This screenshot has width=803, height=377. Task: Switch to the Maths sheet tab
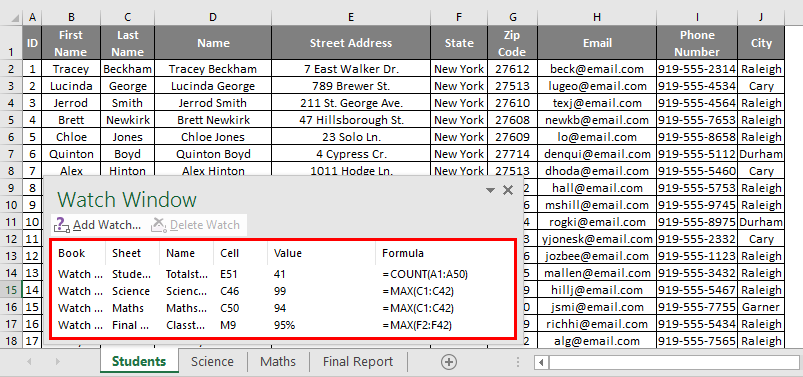[x=278, y=362]
